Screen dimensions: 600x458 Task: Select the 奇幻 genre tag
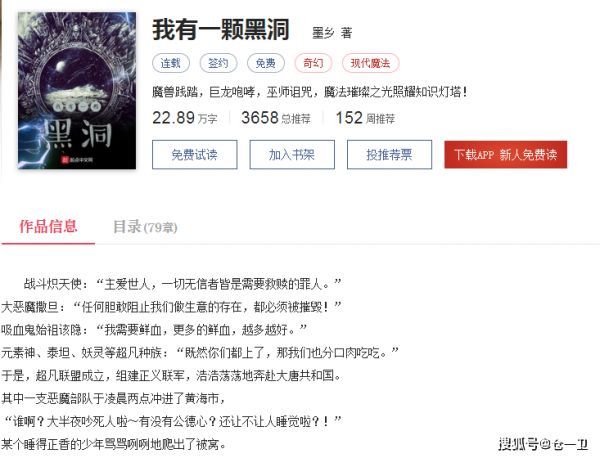pos(313,63)
